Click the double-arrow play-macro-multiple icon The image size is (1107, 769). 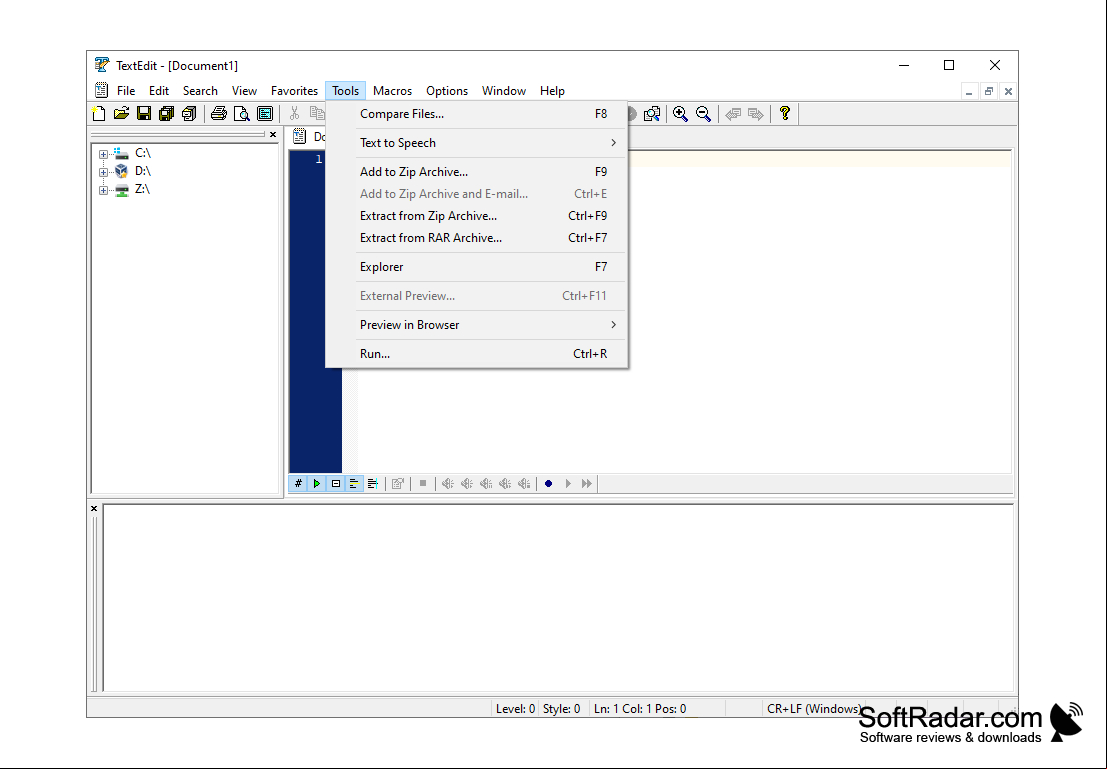pyautogui.click(x=587, y=484)
